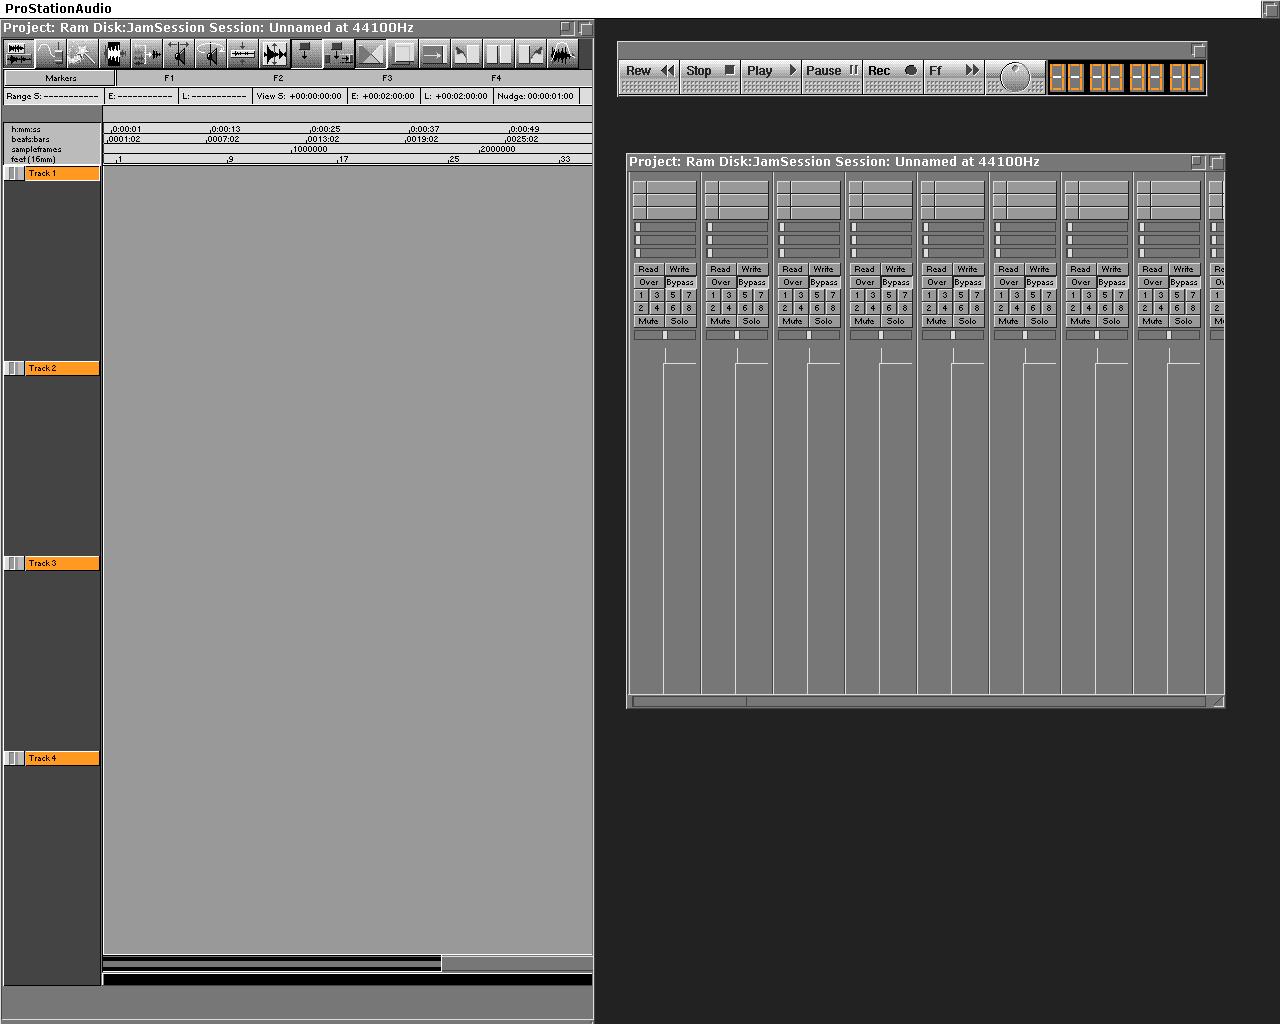
Task: Mute the first mixer channel
Action: (649, 321)
